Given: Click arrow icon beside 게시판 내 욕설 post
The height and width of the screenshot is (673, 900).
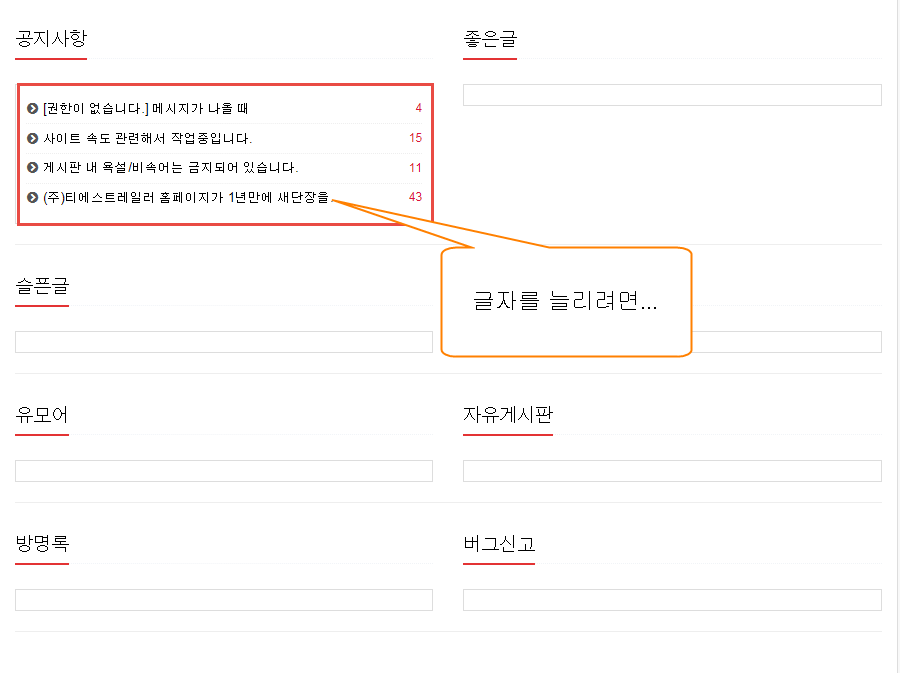Looking at the screenshot, I should click(x=33, y=168).
